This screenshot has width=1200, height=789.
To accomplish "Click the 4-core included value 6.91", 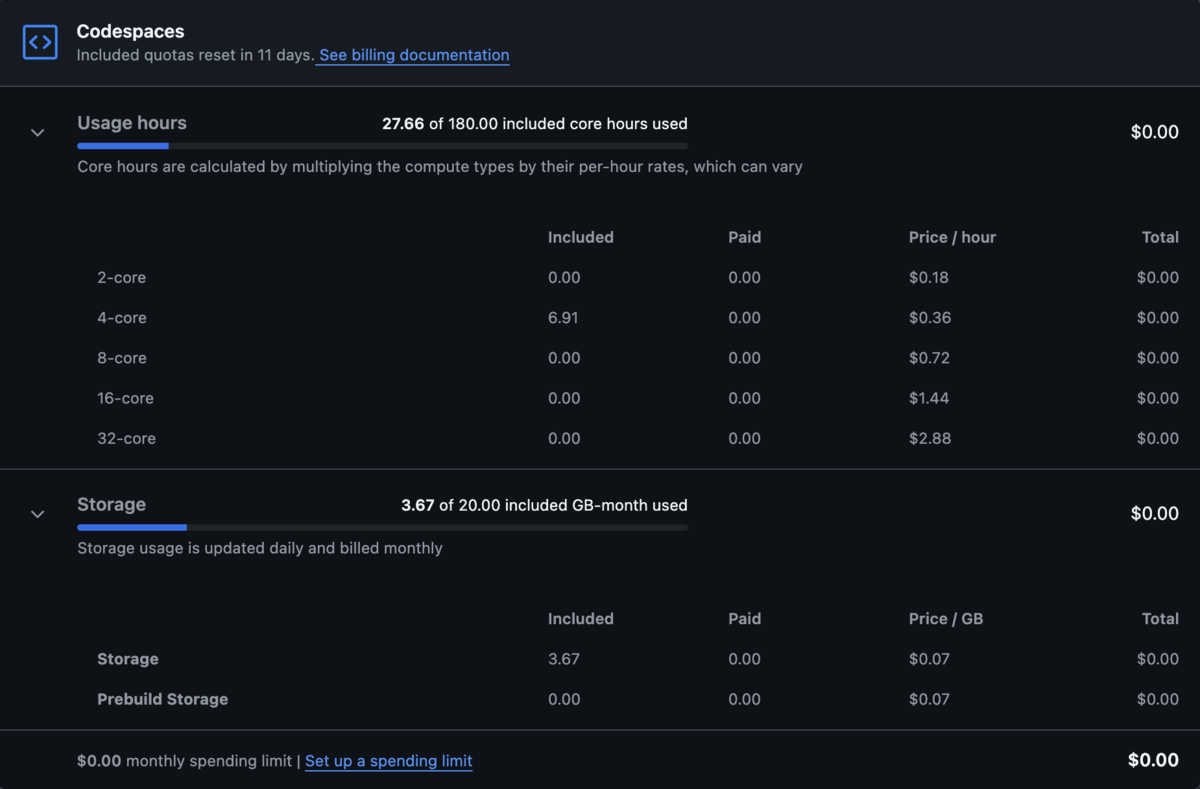I will [x=563, y=318].
